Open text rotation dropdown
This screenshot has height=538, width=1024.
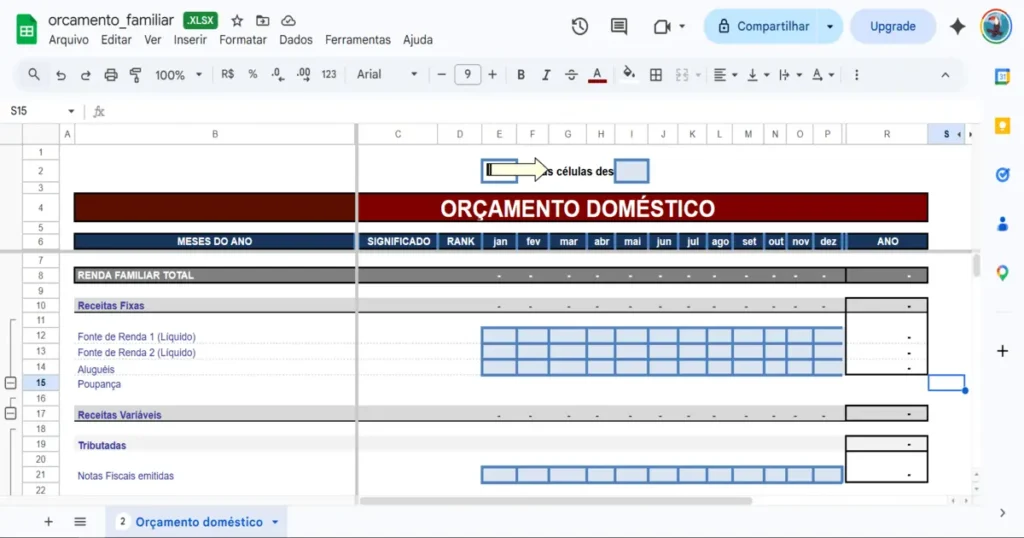click(x=823, y=75)
